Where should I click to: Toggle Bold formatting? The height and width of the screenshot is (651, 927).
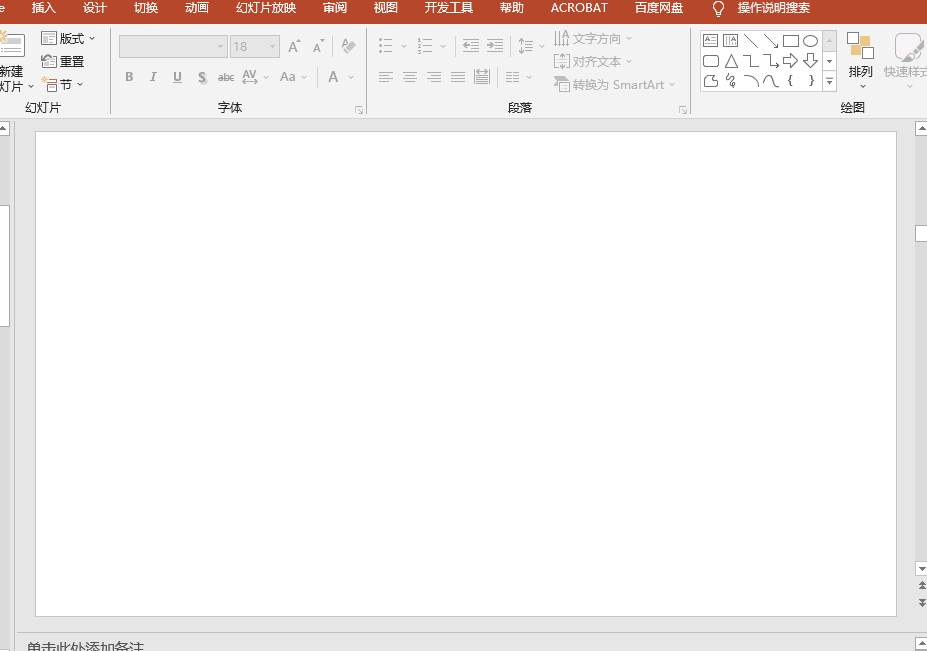[x=129, y=77]
